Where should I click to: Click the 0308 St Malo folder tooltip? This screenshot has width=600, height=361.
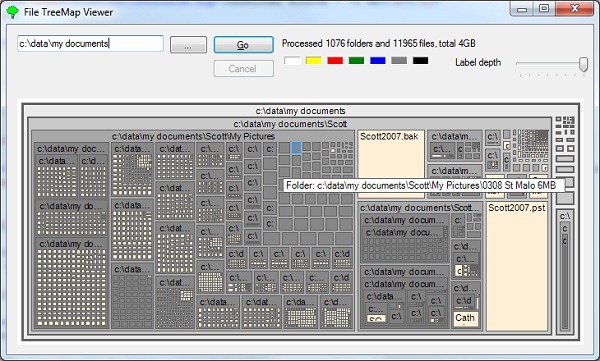(424, 186)
